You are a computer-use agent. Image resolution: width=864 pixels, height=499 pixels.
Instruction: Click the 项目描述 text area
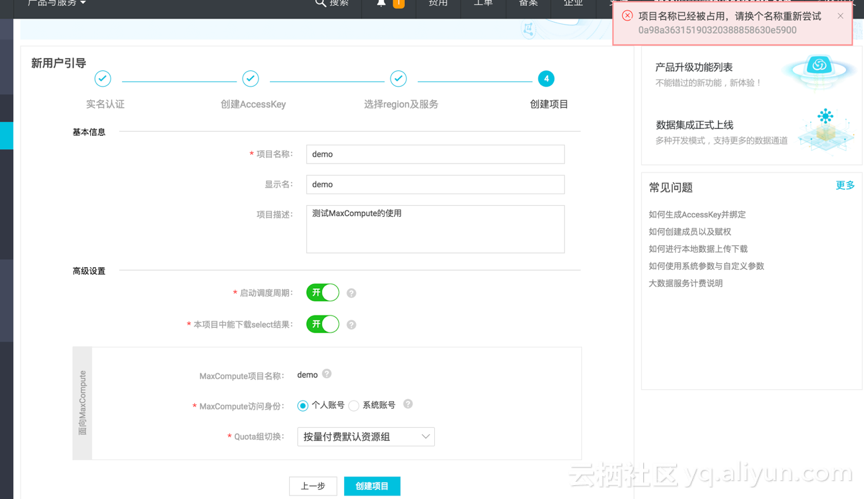tap(435, 229)
